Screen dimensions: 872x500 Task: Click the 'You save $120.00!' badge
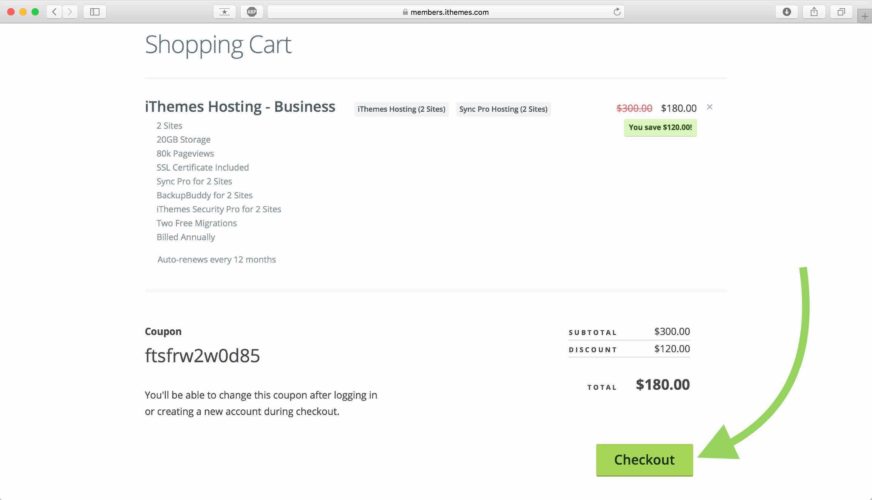pos(660,127)
